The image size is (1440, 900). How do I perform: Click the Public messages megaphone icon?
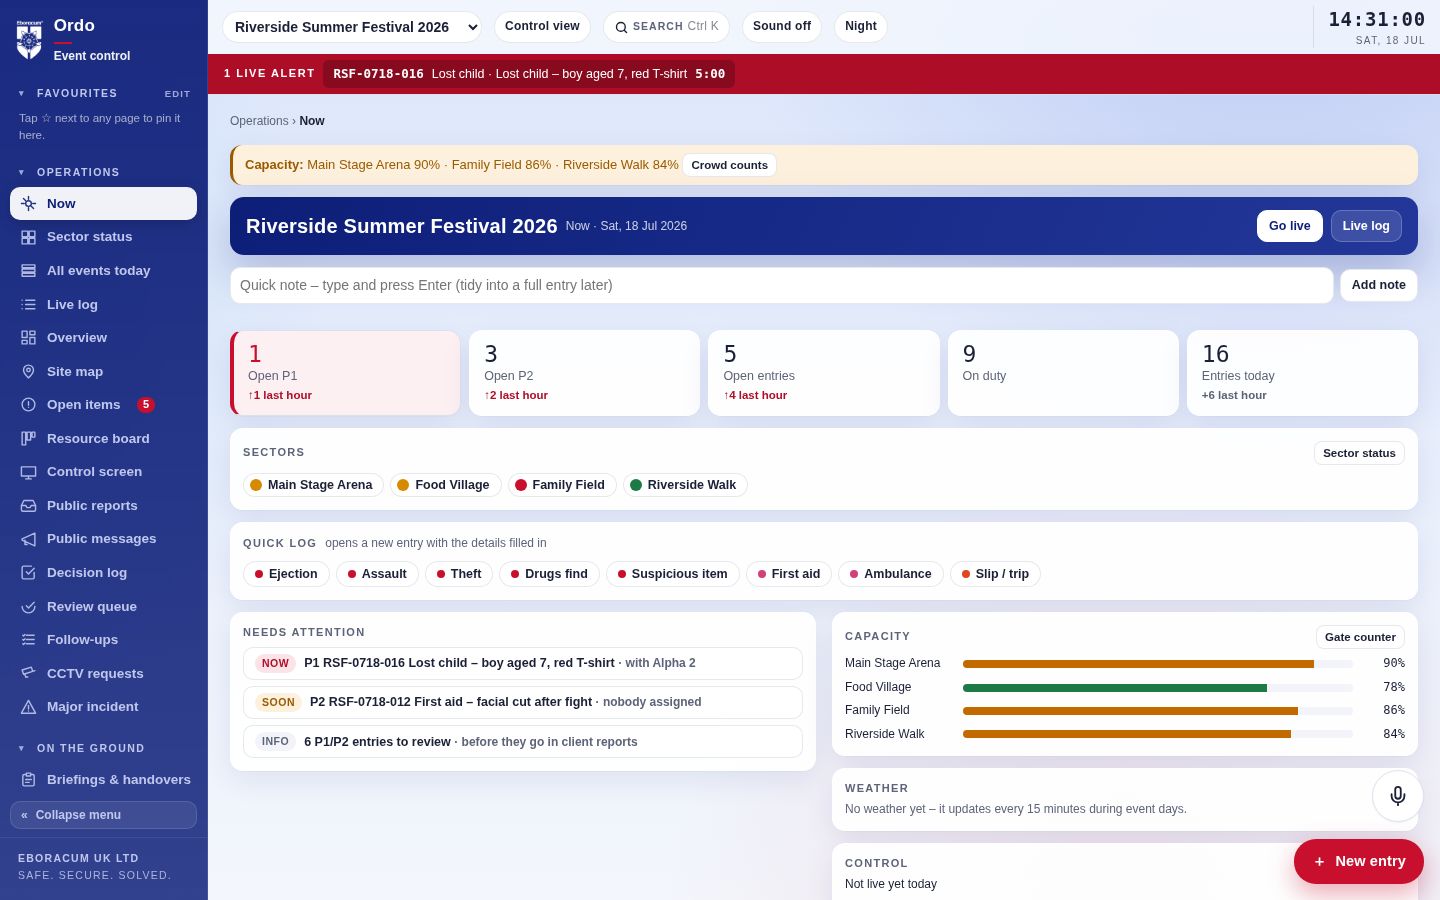(28, 539)
